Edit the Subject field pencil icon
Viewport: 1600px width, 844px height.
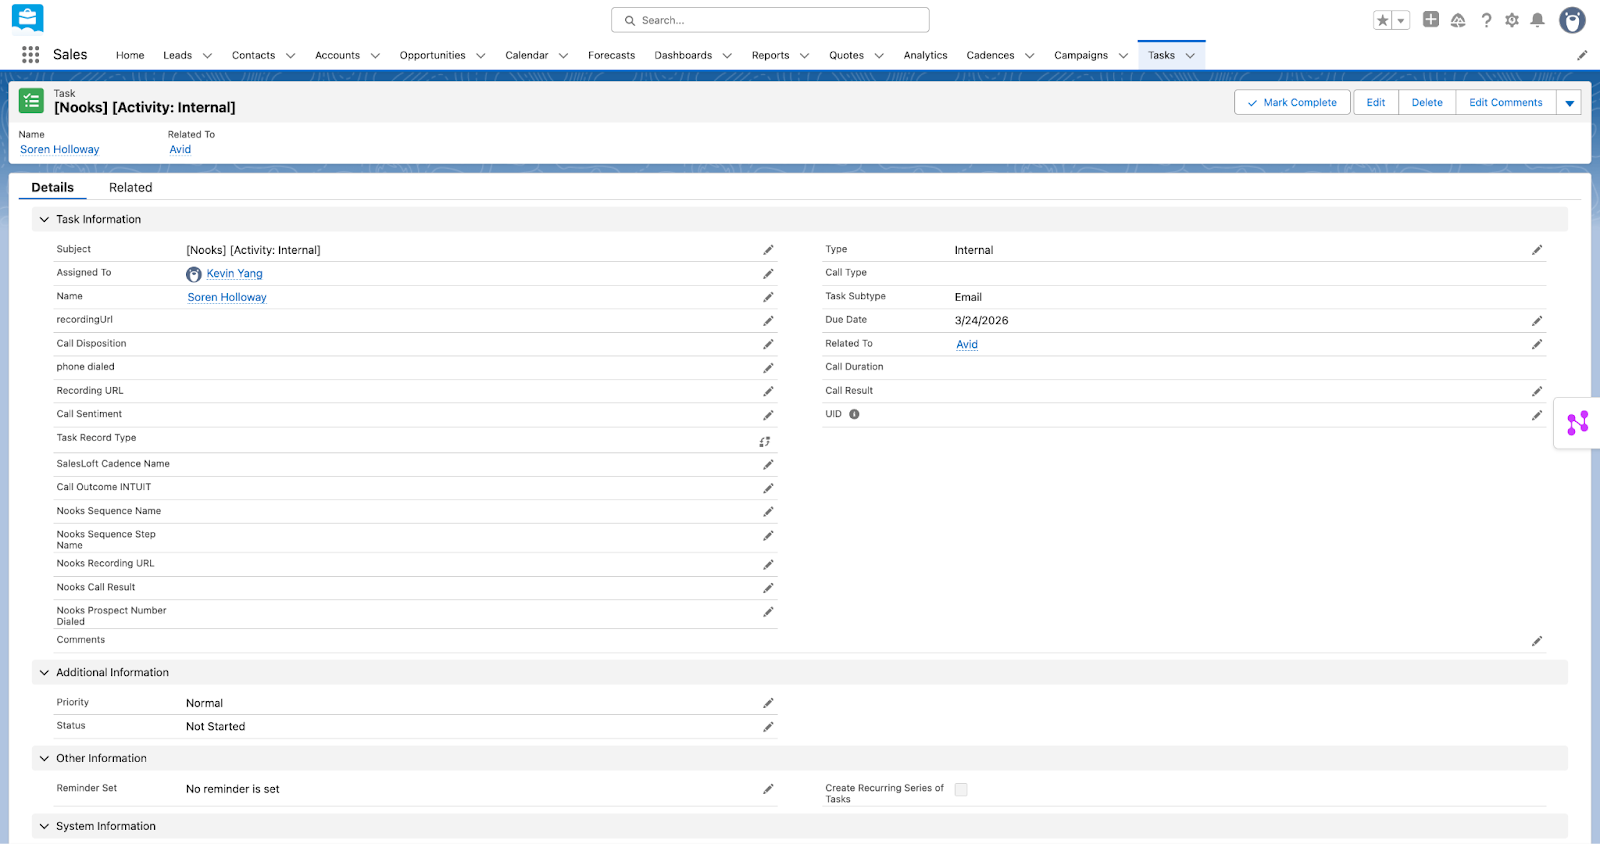coord(768,250)
